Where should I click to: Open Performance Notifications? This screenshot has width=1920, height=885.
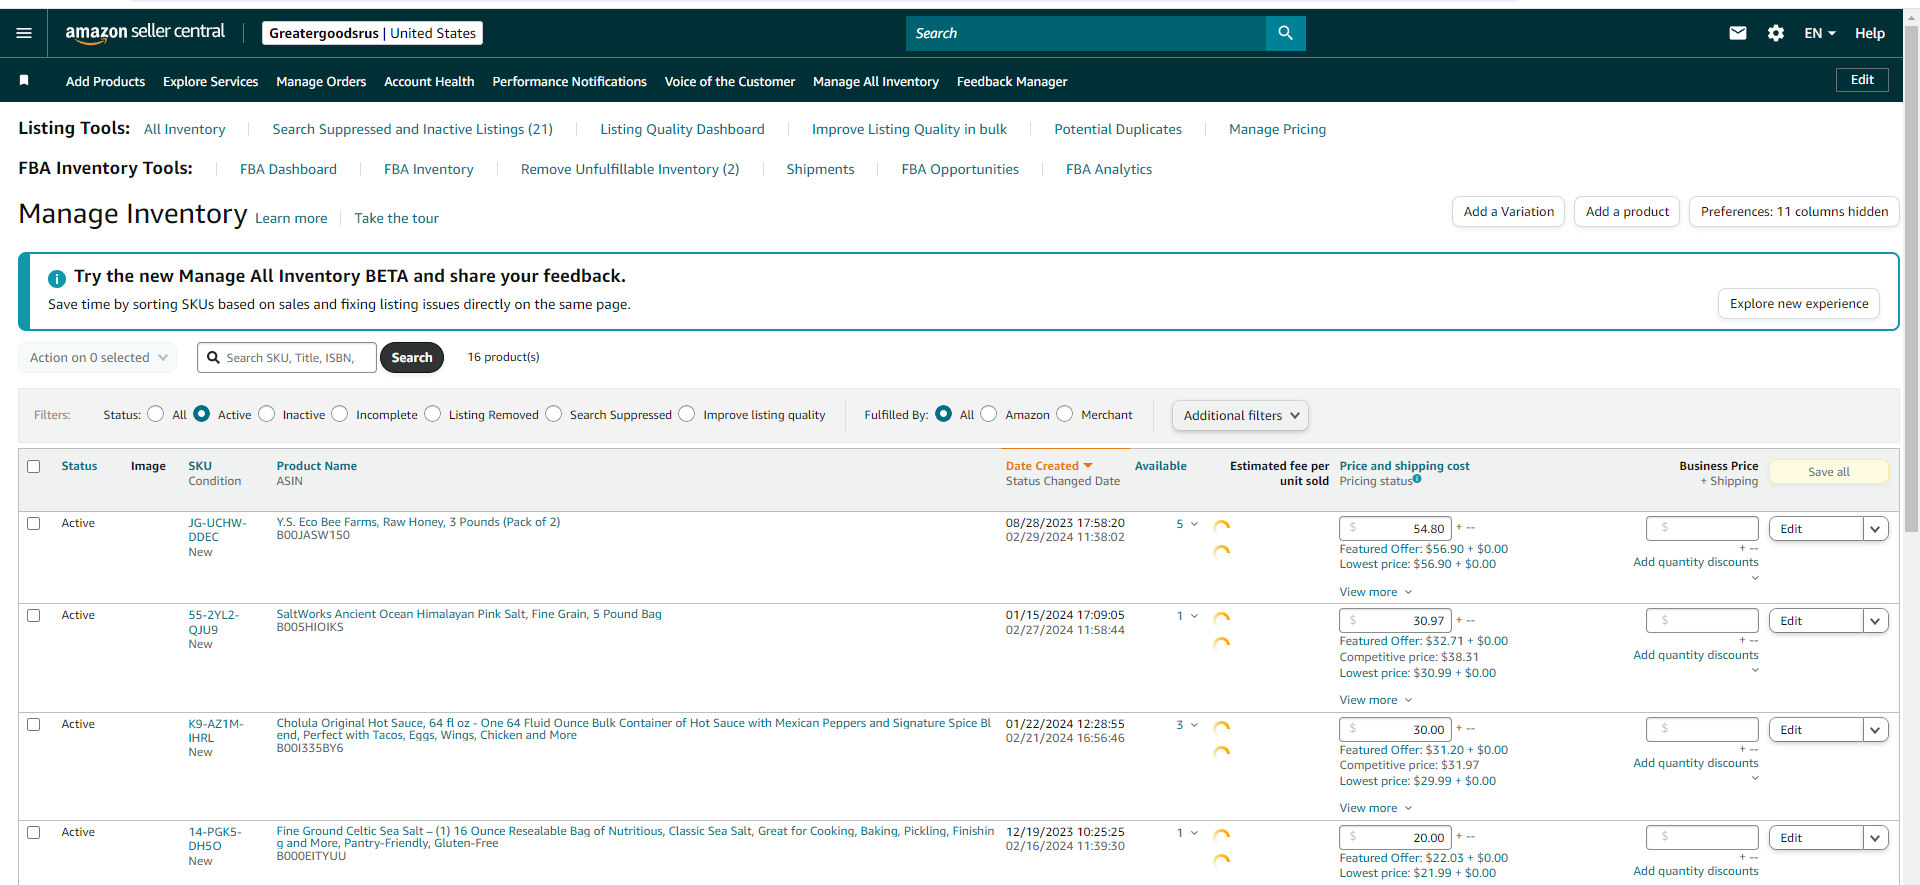coord(569,81)
